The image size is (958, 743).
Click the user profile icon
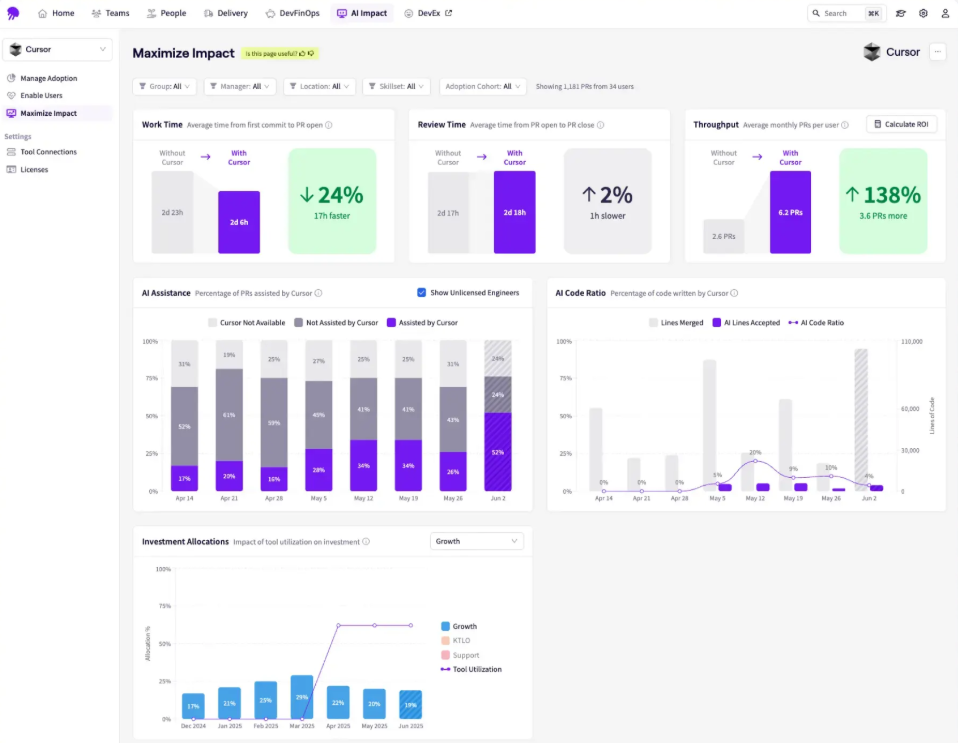coord(945,14)
